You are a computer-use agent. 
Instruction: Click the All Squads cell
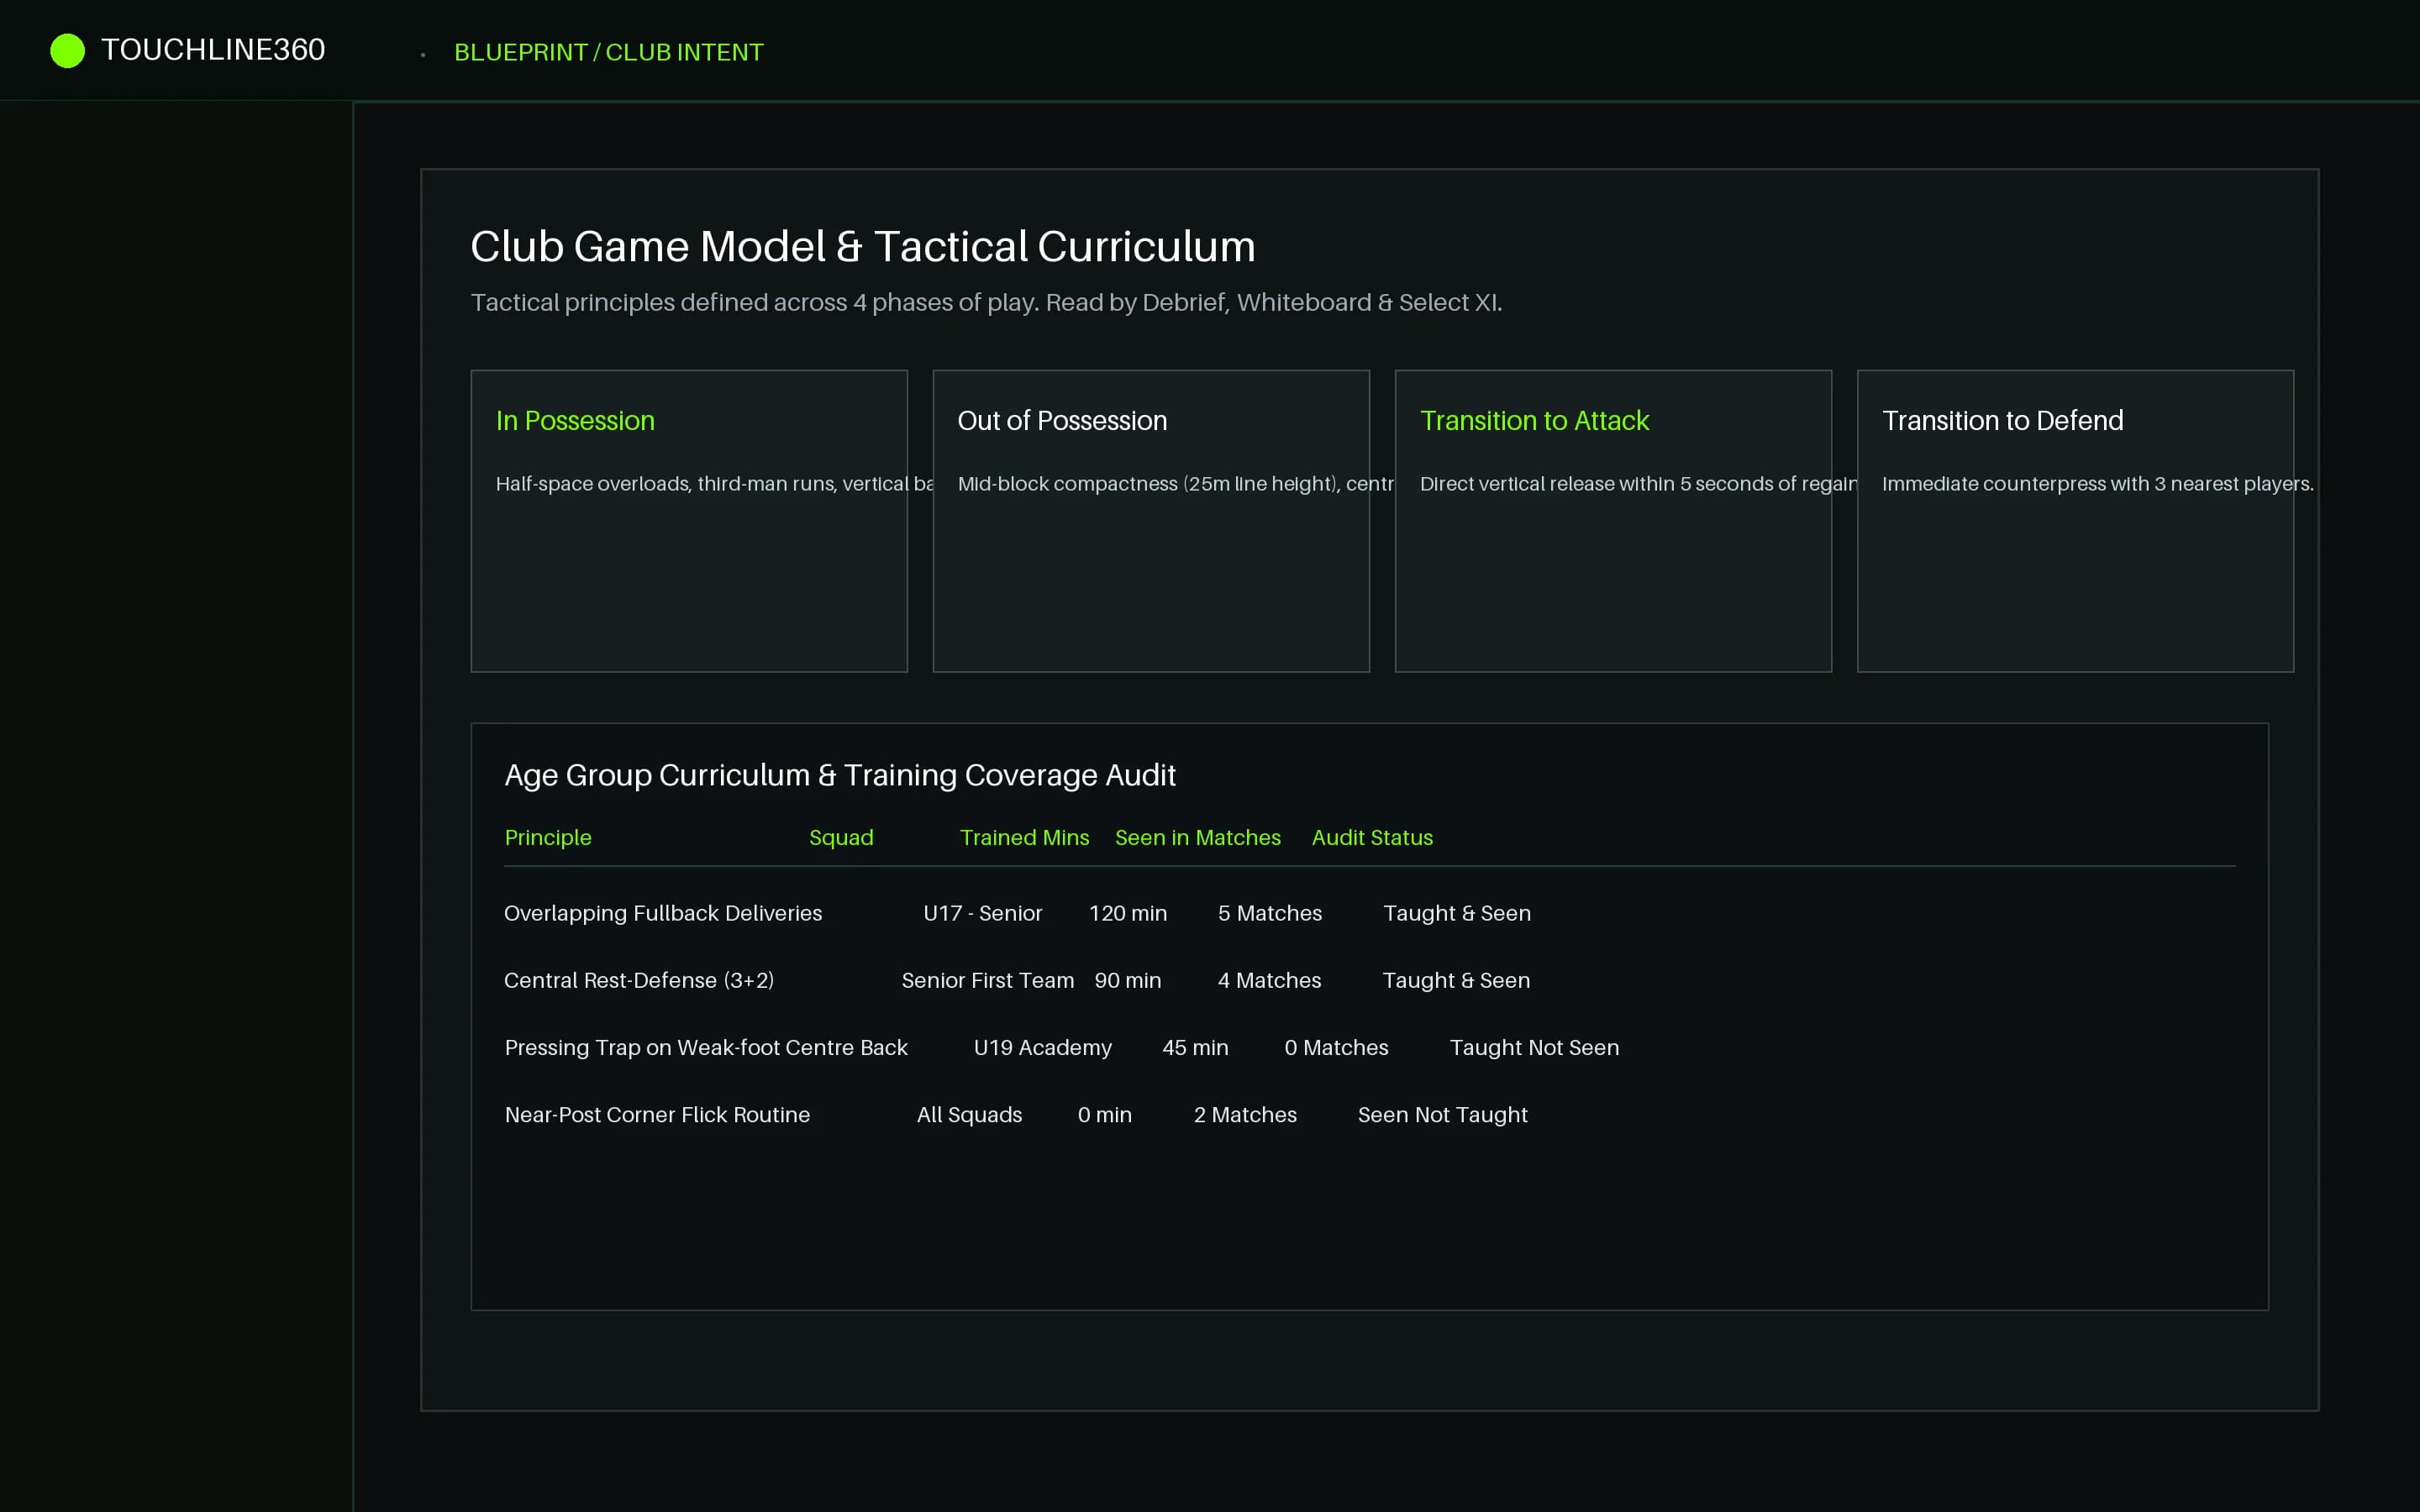969,1114
